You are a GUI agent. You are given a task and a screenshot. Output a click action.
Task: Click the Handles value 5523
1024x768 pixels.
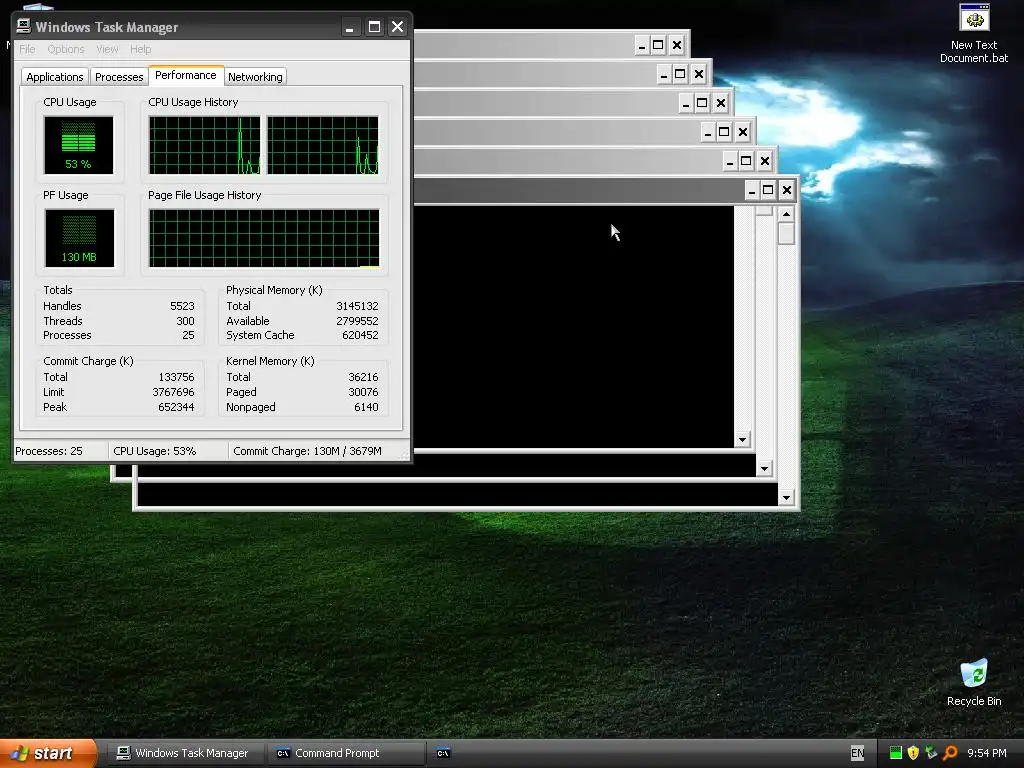(x=182, y=306)
